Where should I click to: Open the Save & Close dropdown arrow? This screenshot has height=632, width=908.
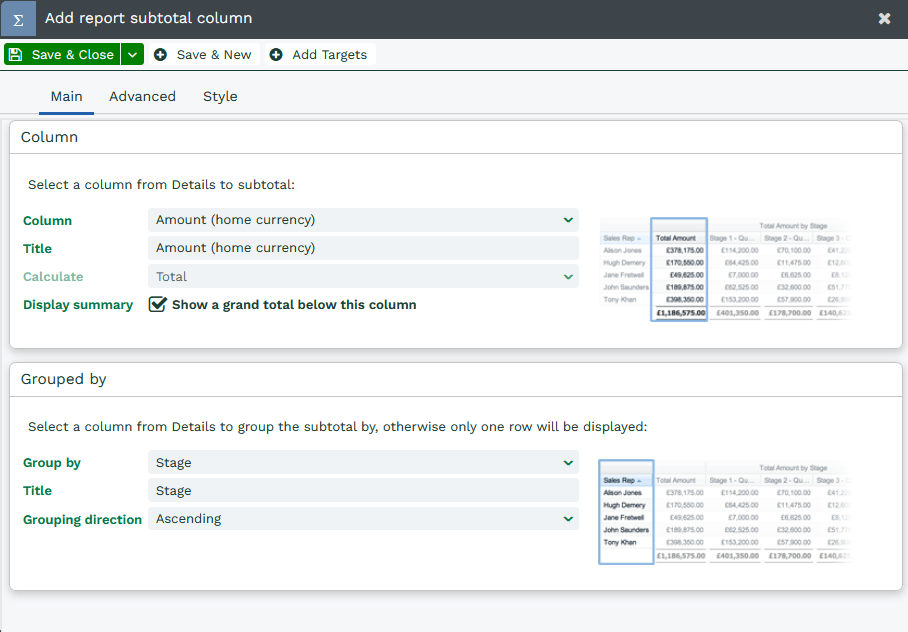[132, 55]
